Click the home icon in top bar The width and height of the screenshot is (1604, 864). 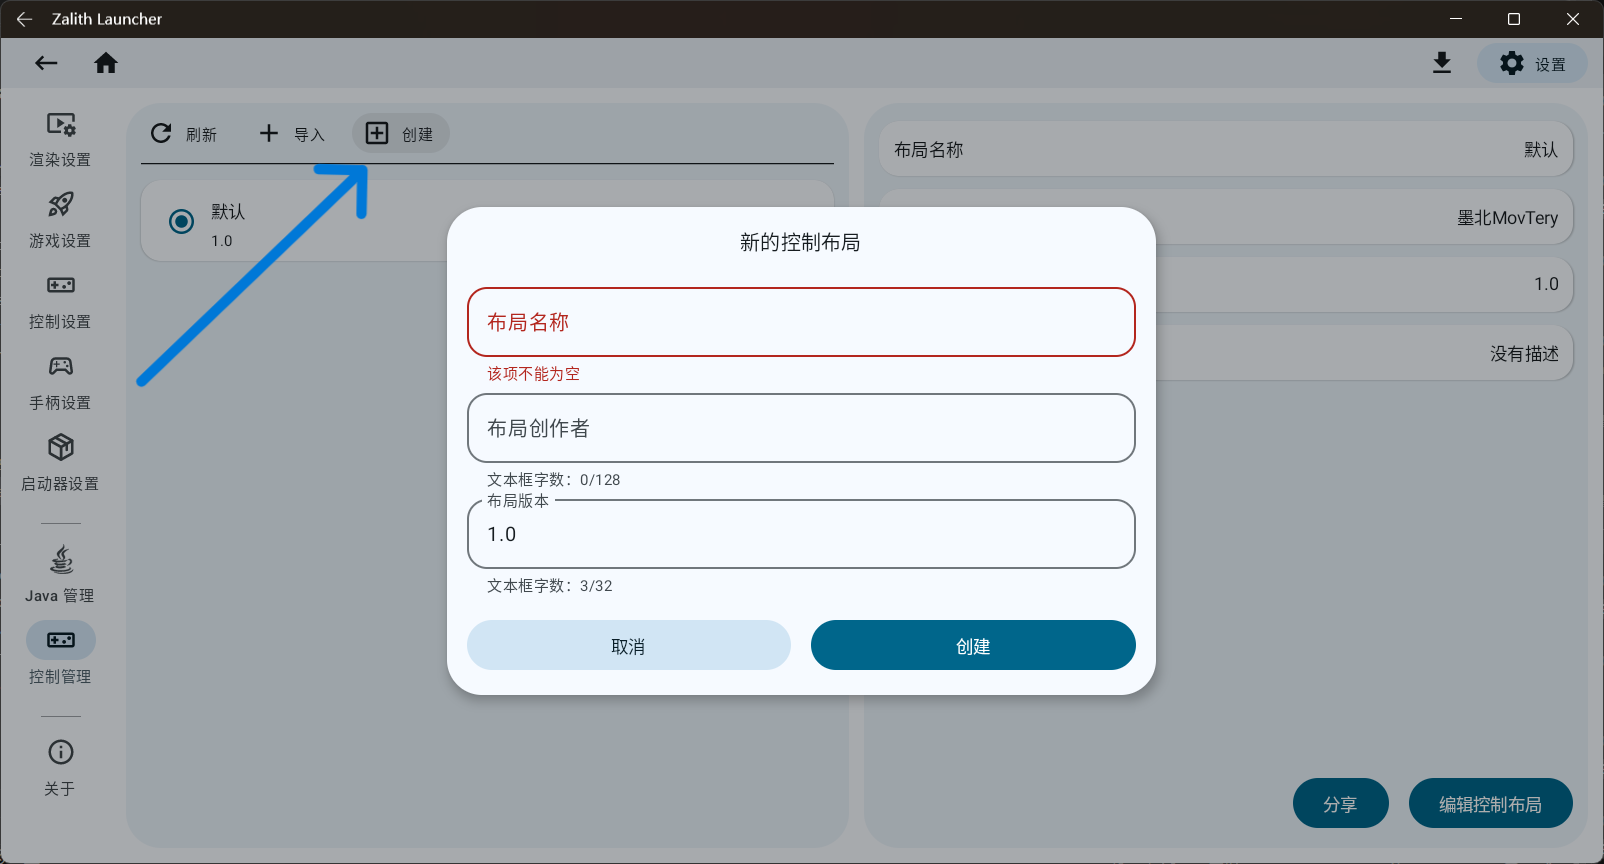click(x=106, y=64)
